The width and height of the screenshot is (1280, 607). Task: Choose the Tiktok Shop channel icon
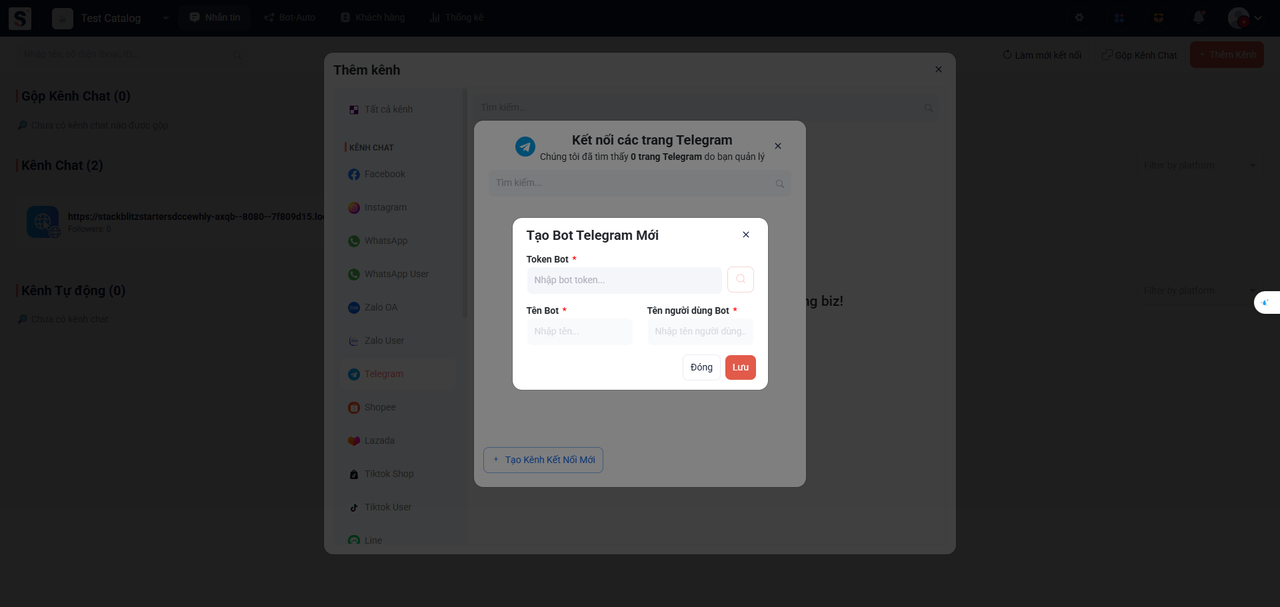point(354,474)
